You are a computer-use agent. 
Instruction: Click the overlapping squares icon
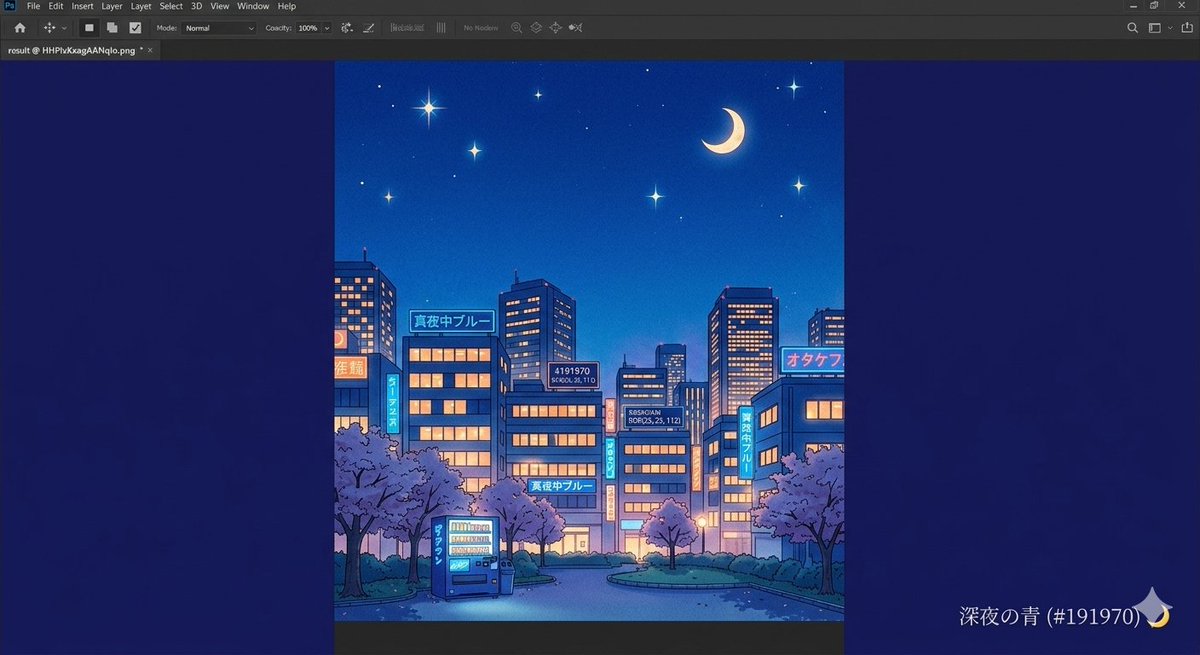112,28
